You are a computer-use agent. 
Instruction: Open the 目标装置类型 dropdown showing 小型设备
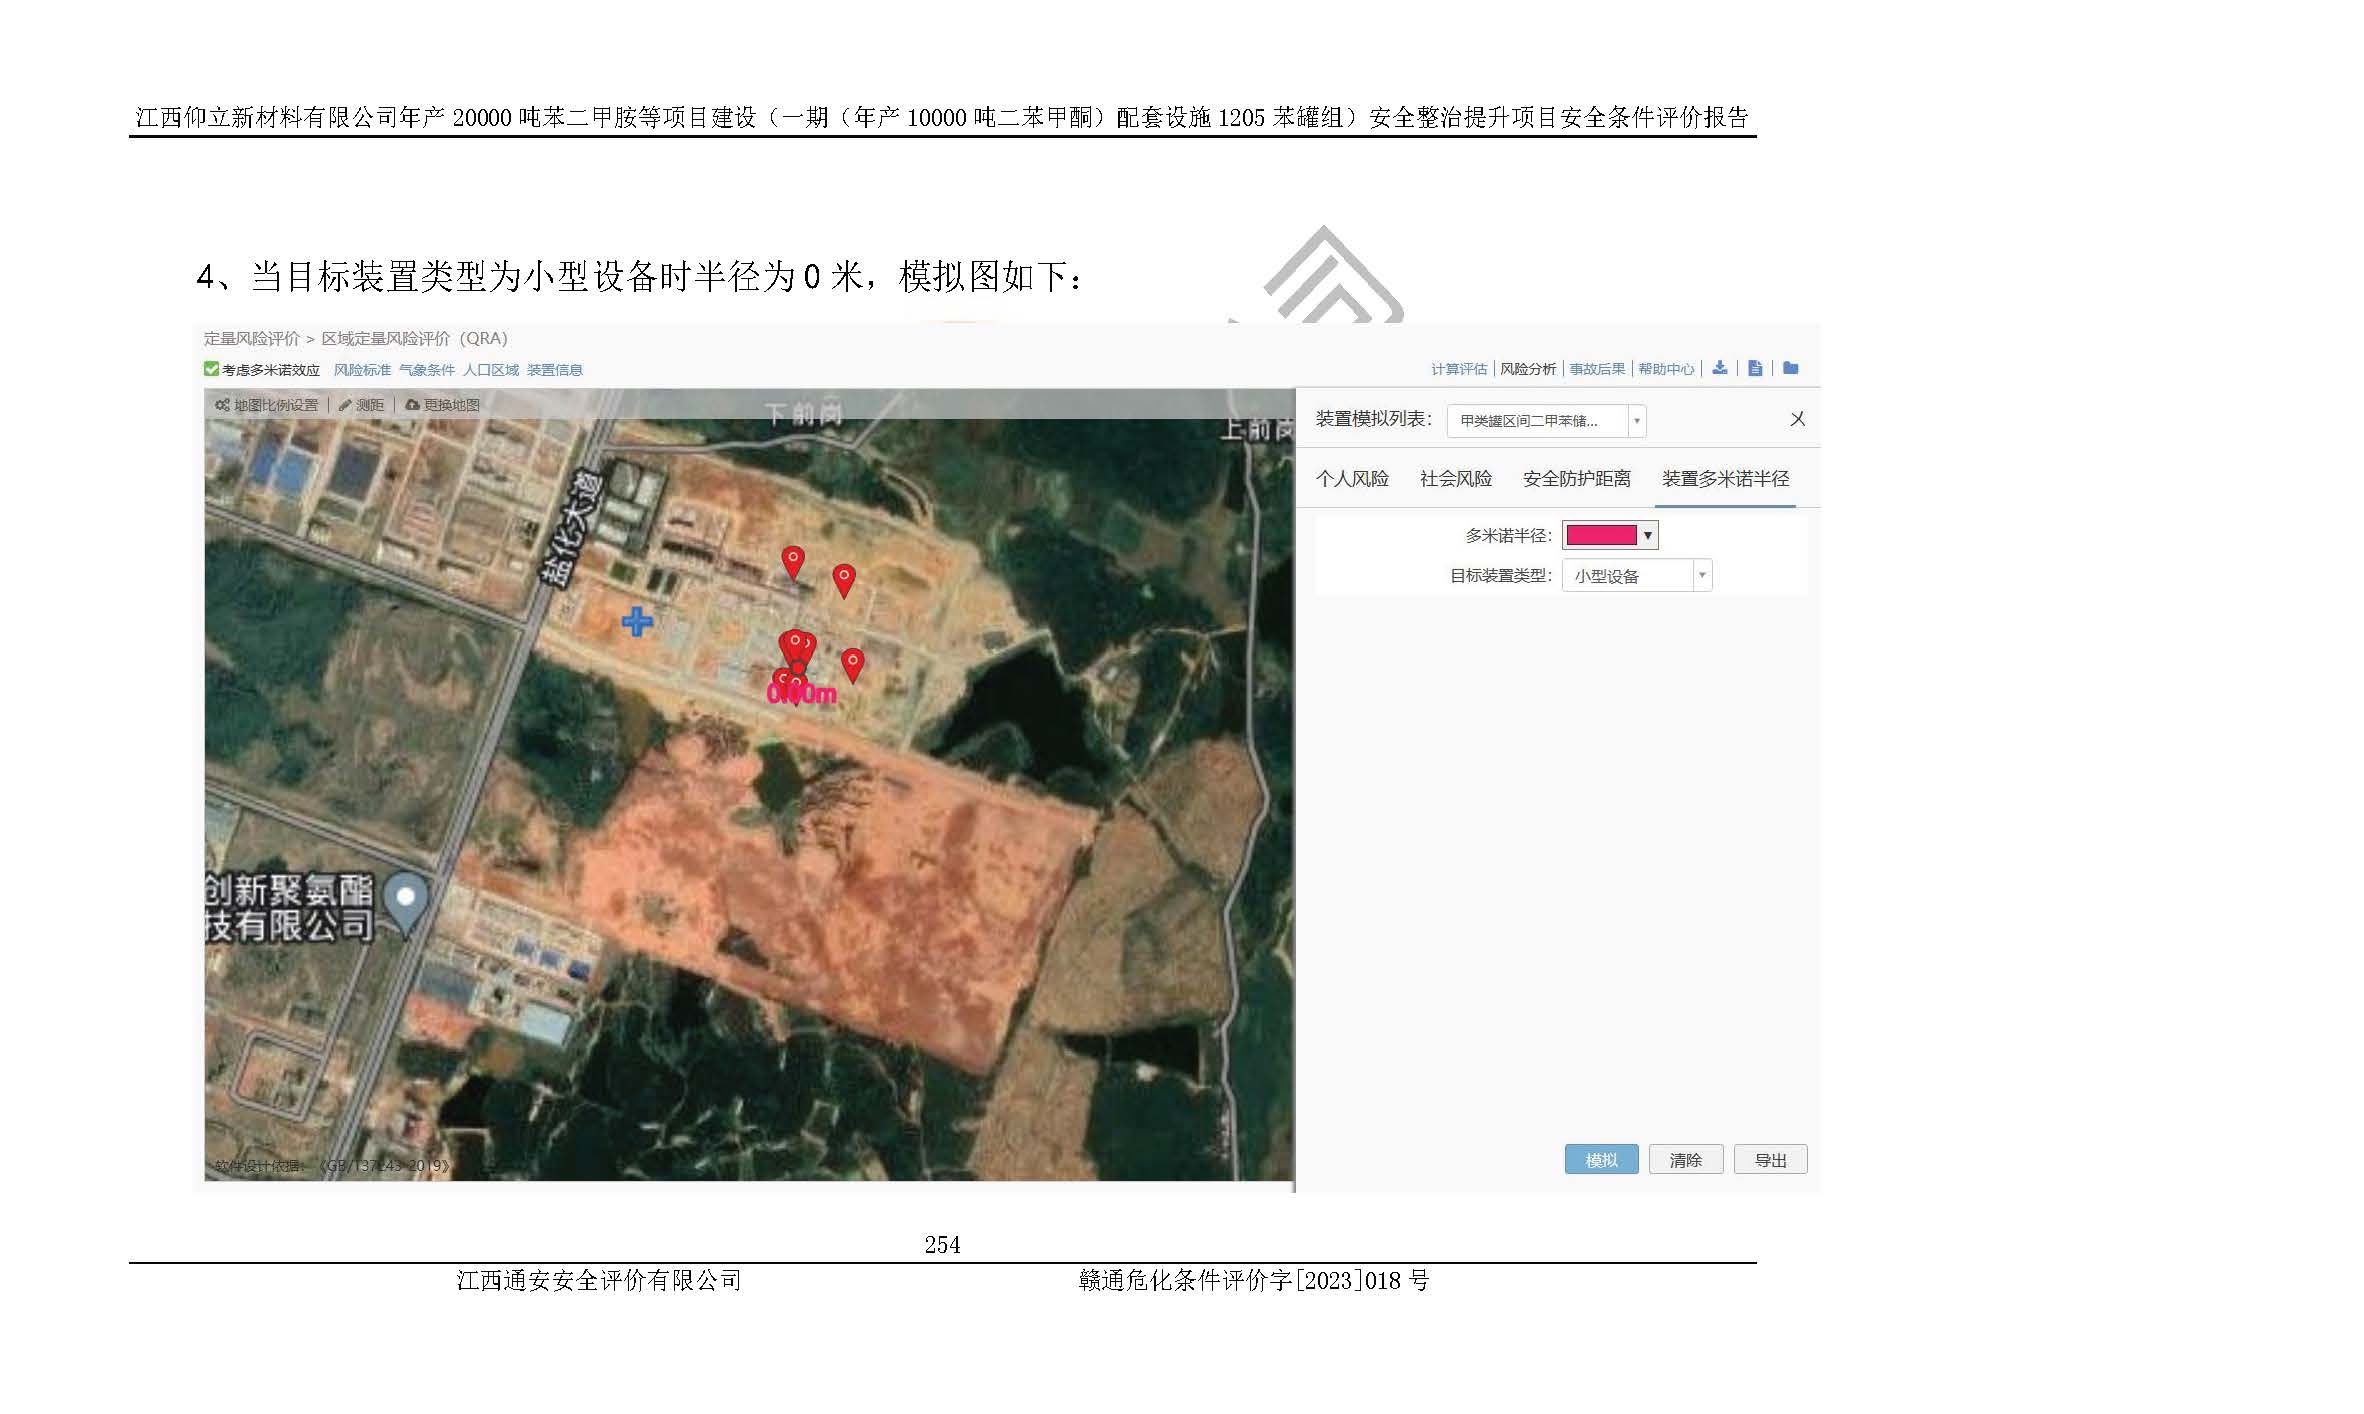click(x=1637, y=576)
